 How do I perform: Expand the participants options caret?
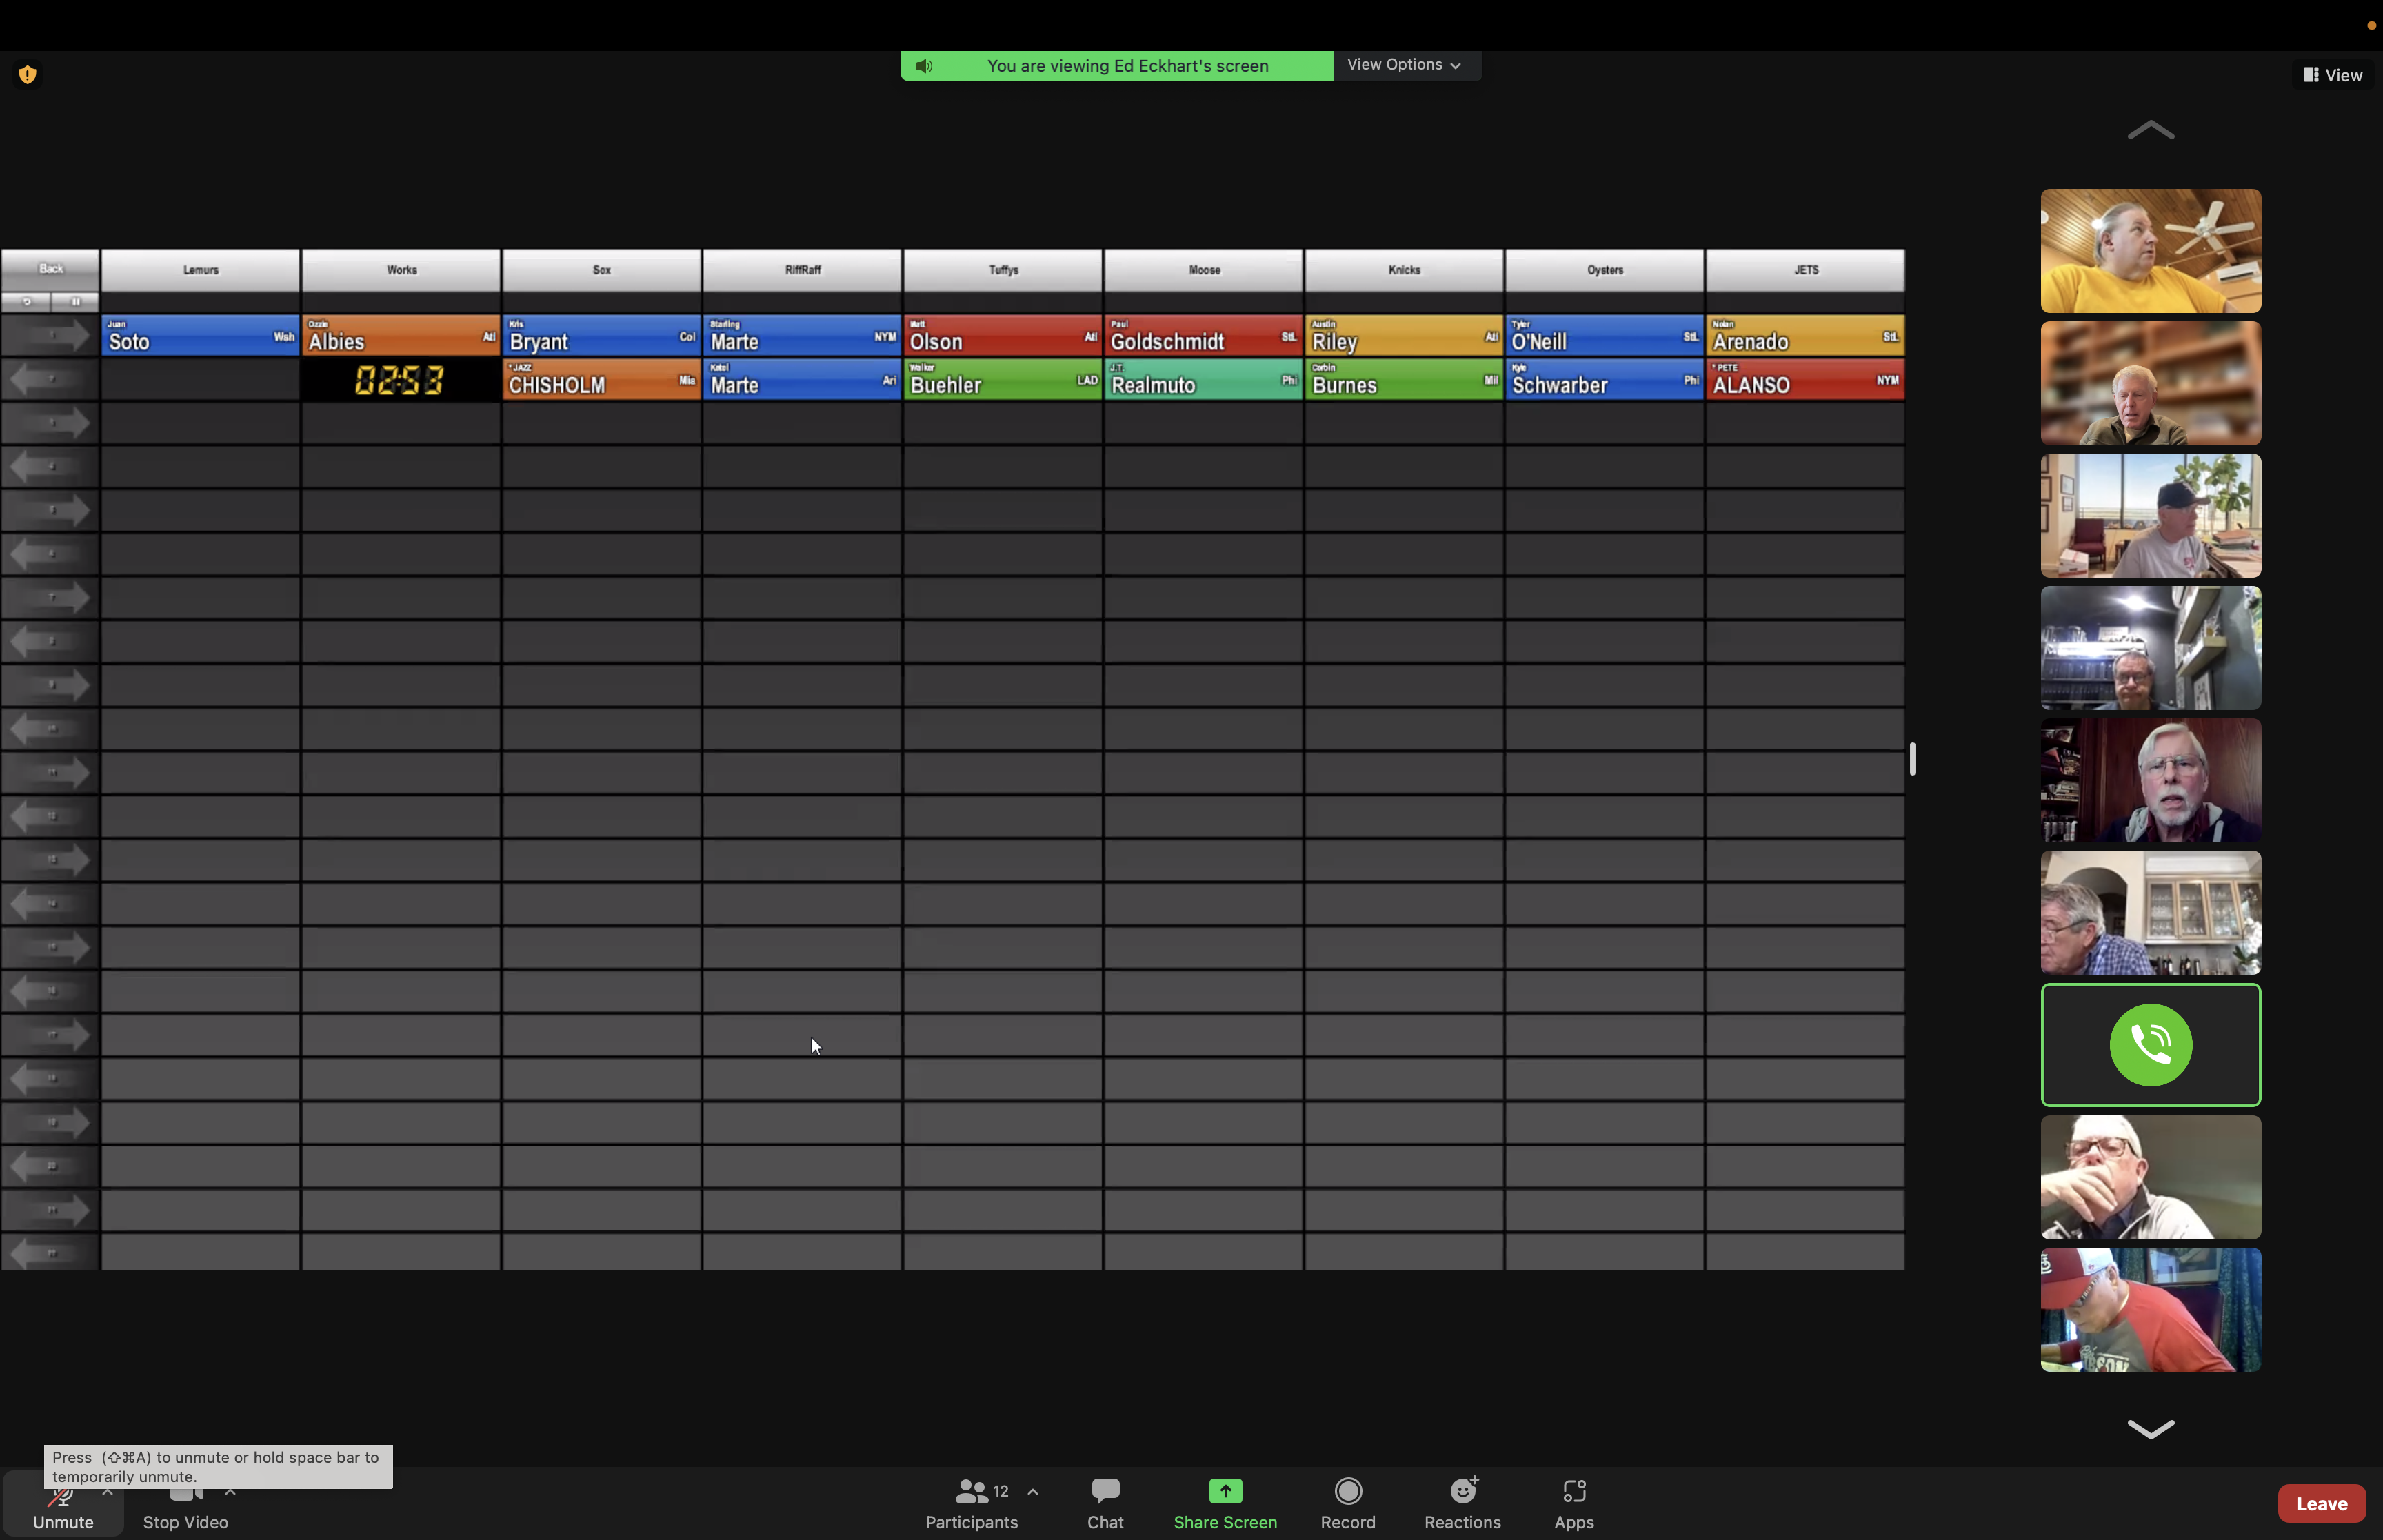pyautogui.click(x=1033, y=1491)
